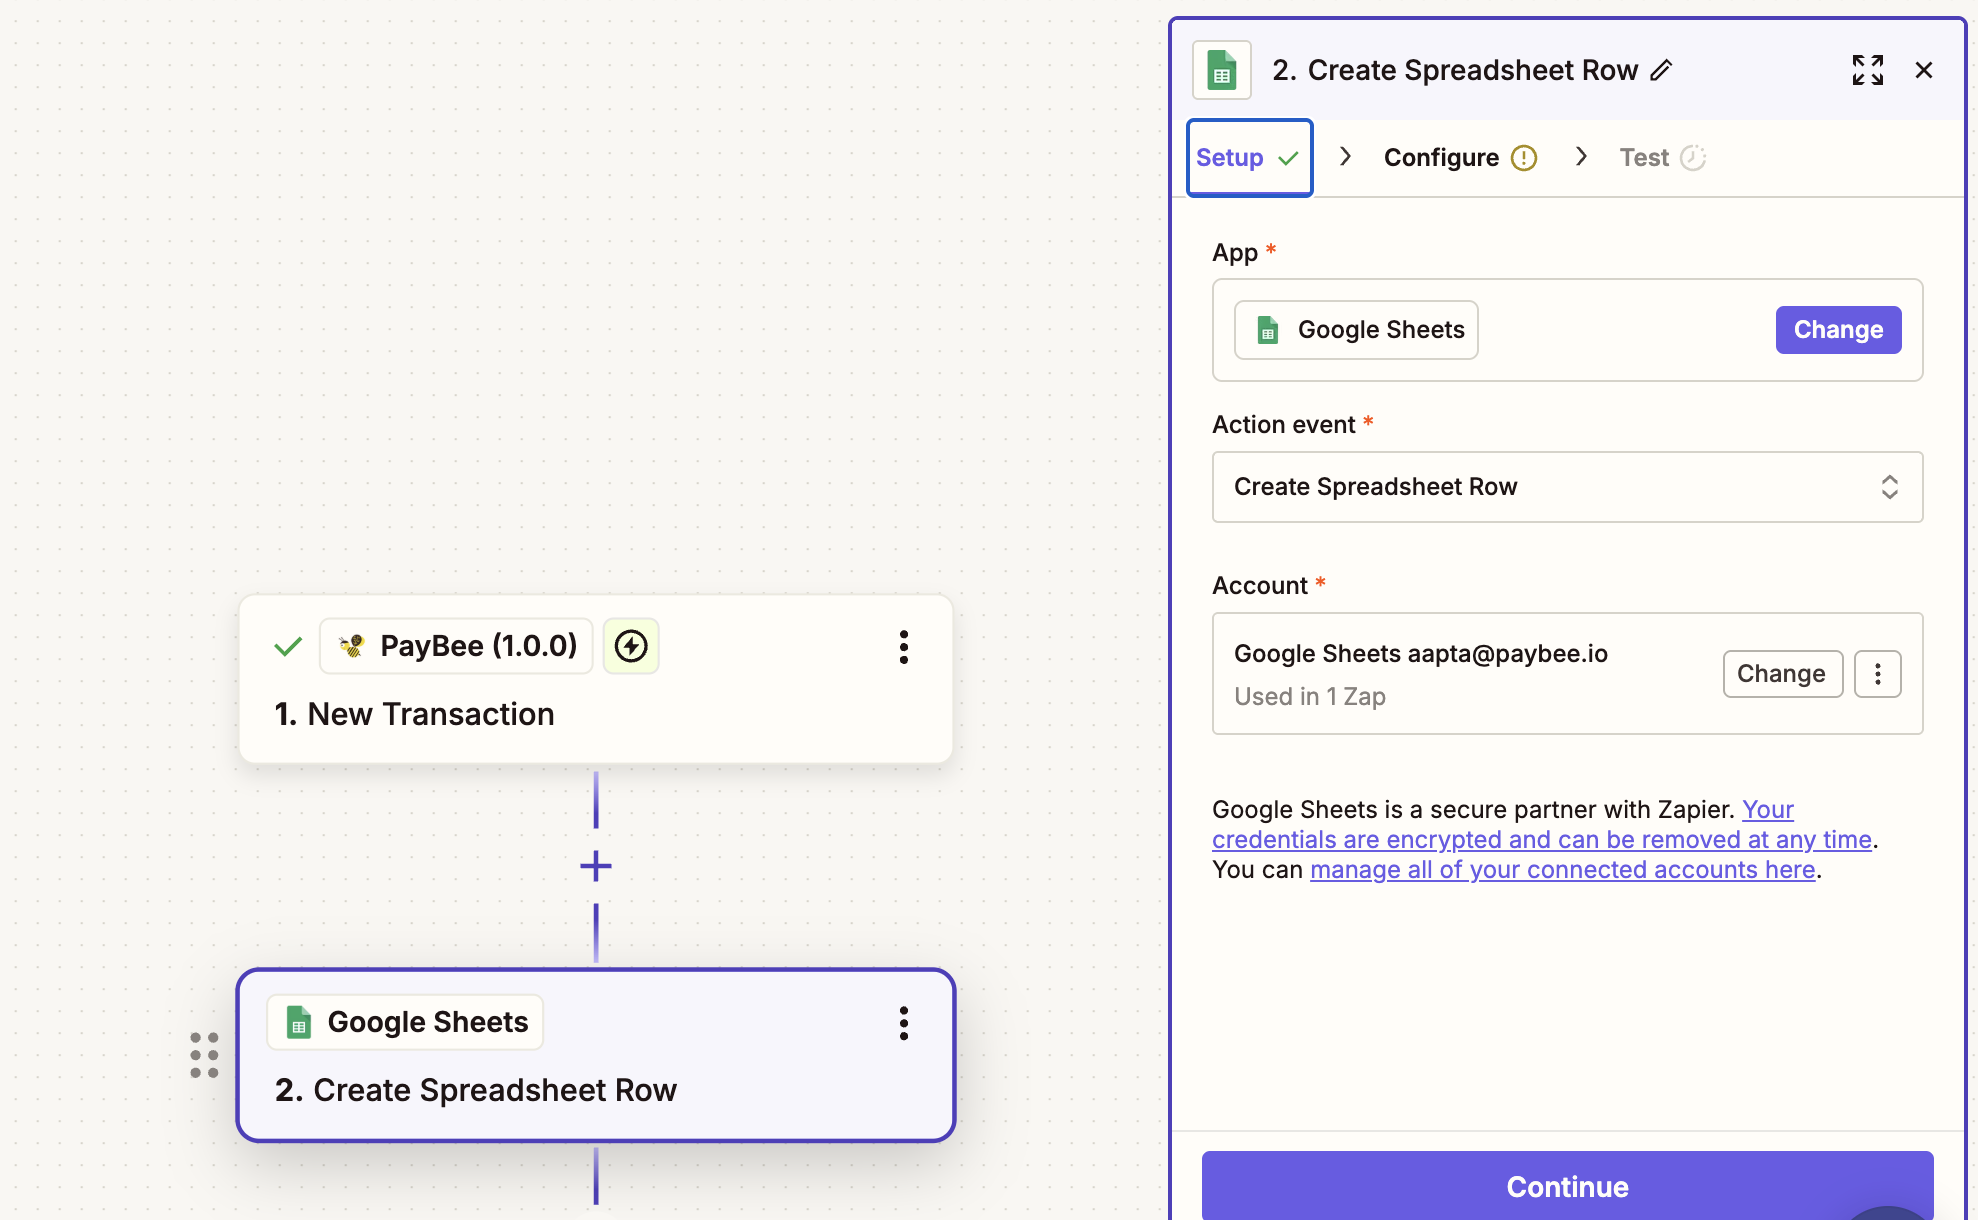Open account options three-dot menu
Viewport: 1978px width, 1220px height.
(1877, 674)
